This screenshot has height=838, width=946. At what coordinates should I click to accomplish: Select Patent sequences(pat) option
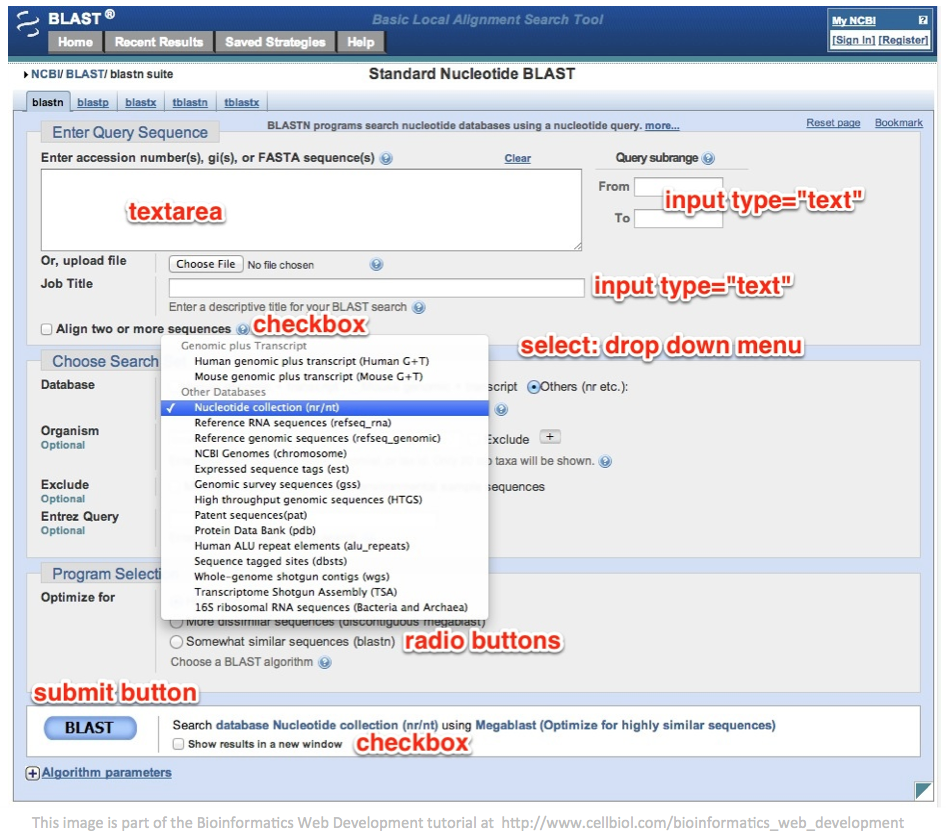325,515
